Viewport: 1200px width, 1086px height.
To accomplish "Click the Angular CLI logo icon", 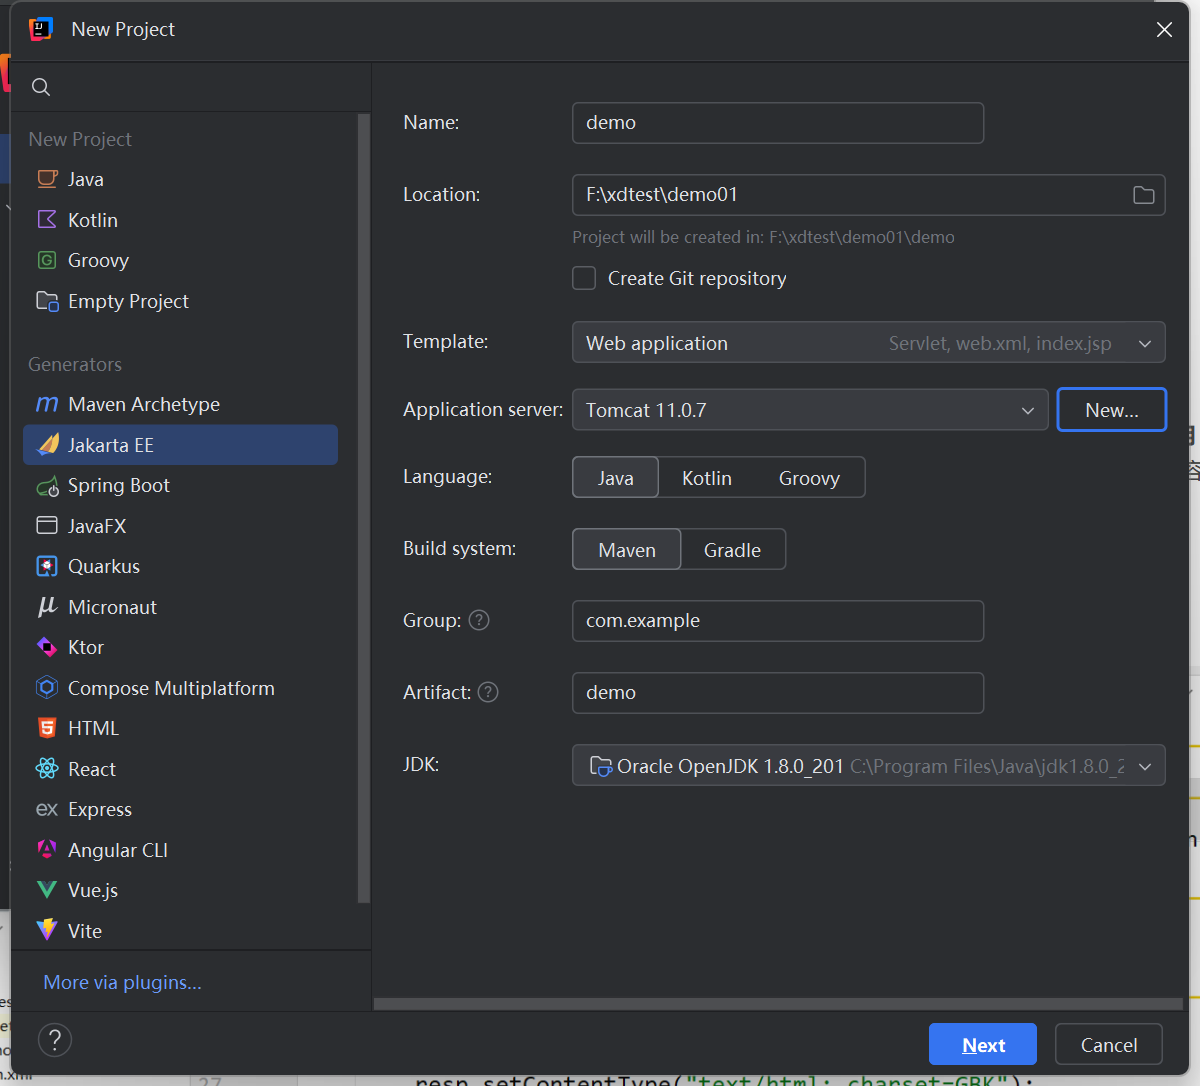I will [47, 850].
